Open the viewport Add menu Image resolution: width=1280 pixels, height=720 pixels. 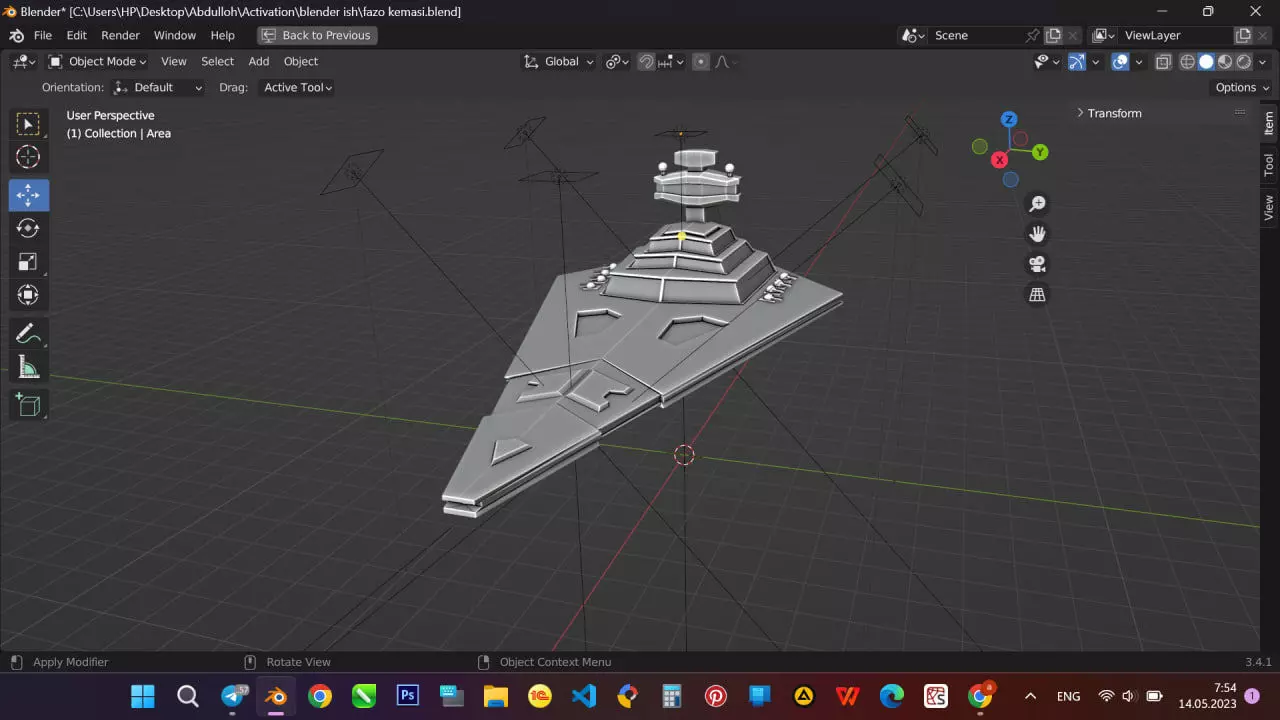259,62
